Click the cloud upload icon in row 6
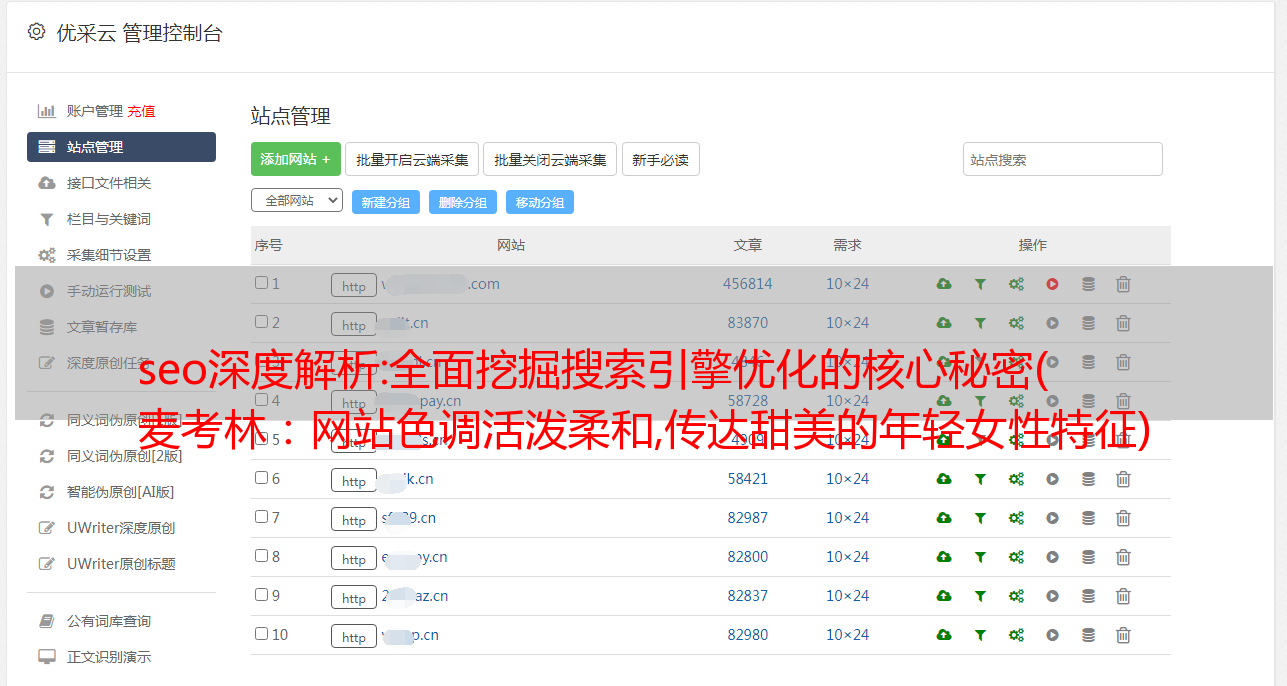This screenshot has width=1287, height=686. point(944,479)
